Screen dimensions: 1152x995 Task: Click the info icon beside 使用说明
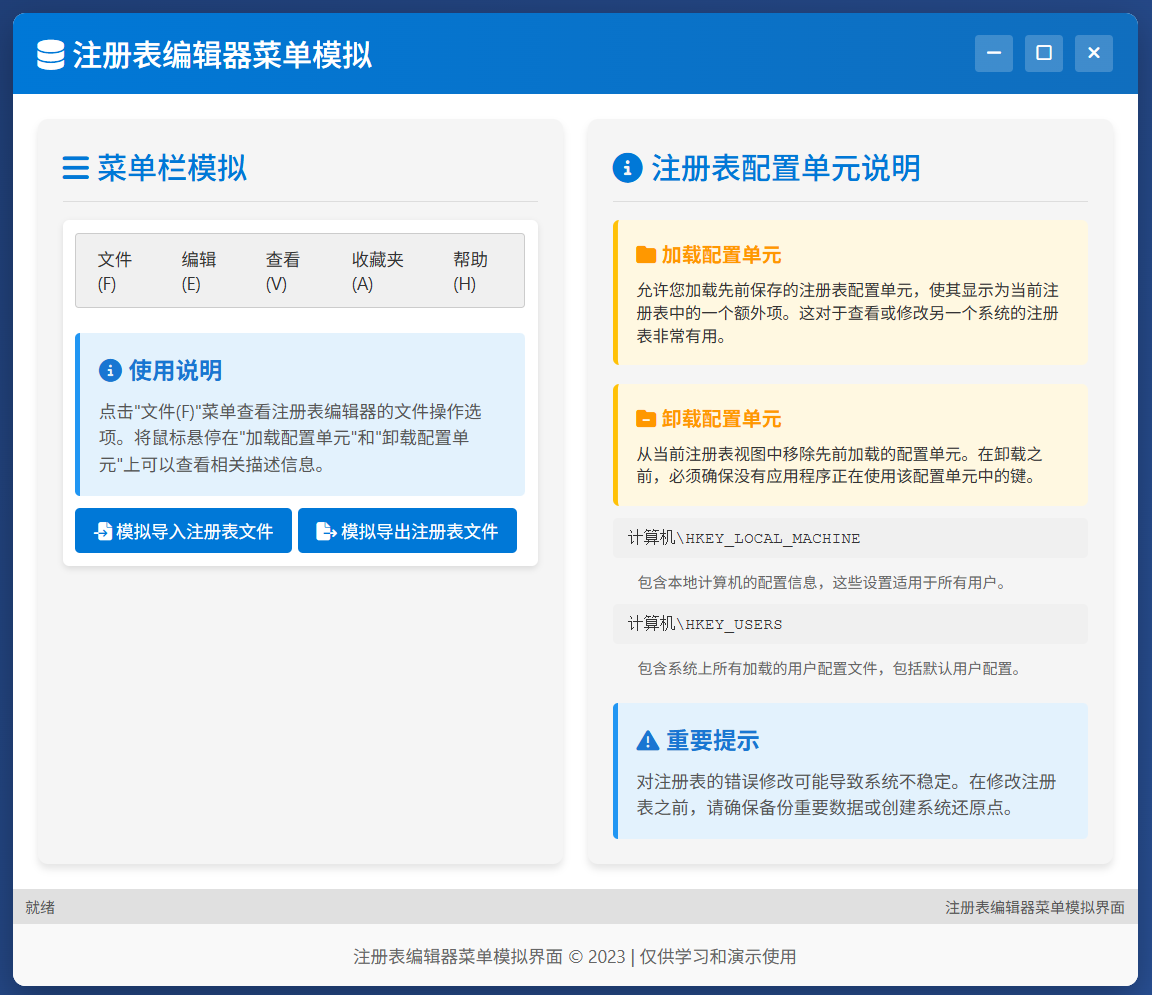coord(110,370)
